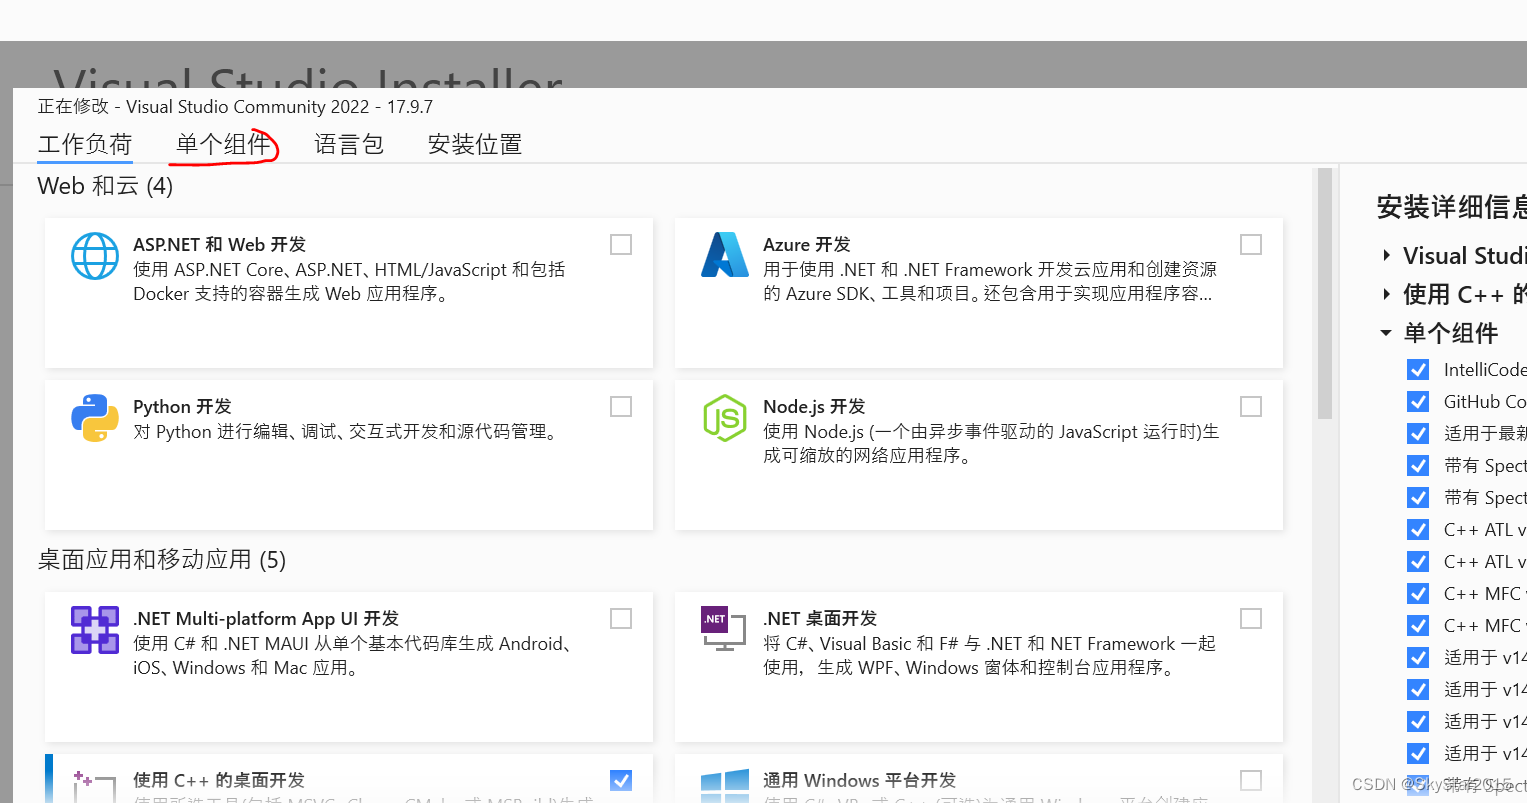
Task: Open the 安装位置 tab
Action: [475, 145]
